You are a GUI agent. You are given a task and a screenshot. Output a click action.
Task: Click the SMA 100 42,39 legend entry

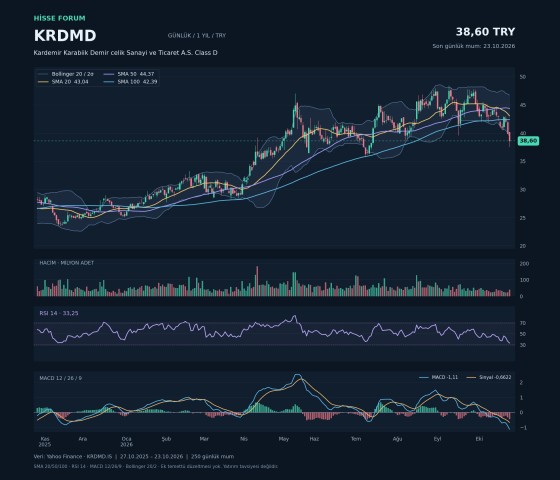pos(131,82)
